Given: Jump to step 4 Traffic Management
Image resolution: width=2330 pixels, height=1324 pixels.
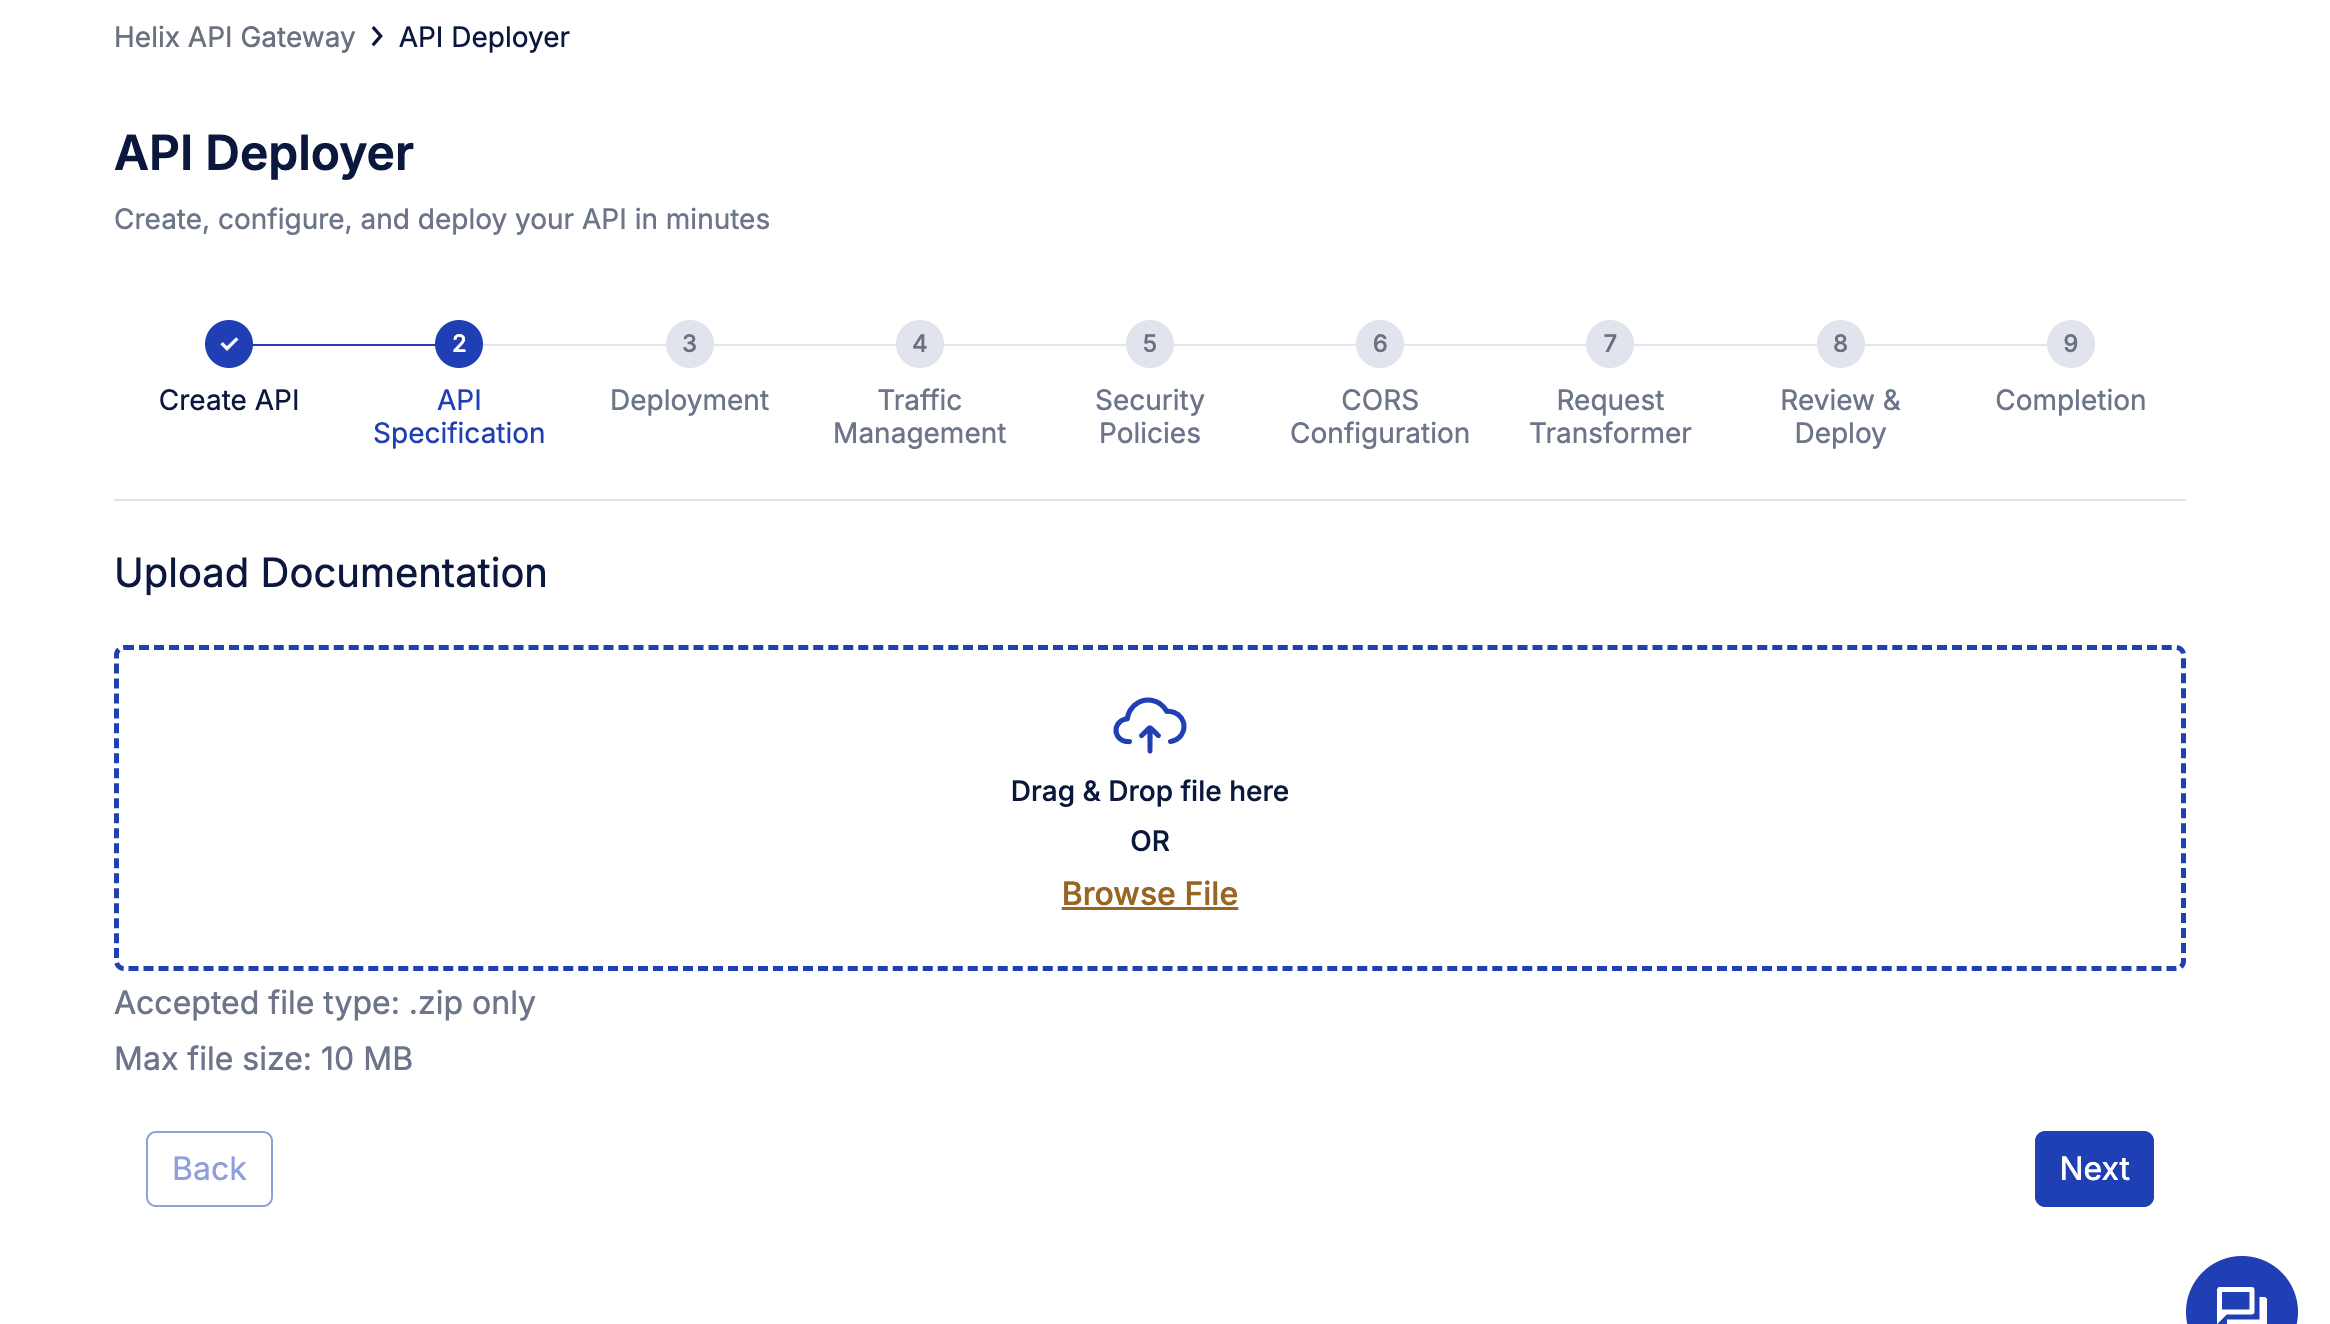Looking at the screenshot, I should [x=919, y=344].
